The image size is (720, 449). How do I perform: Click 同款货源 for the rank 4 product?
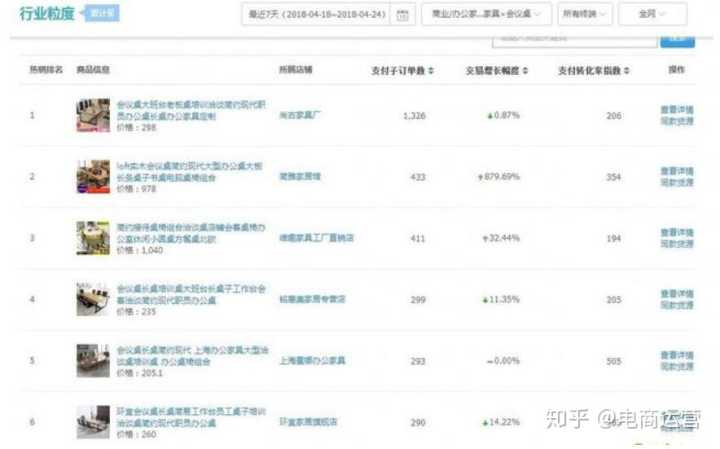677,305
